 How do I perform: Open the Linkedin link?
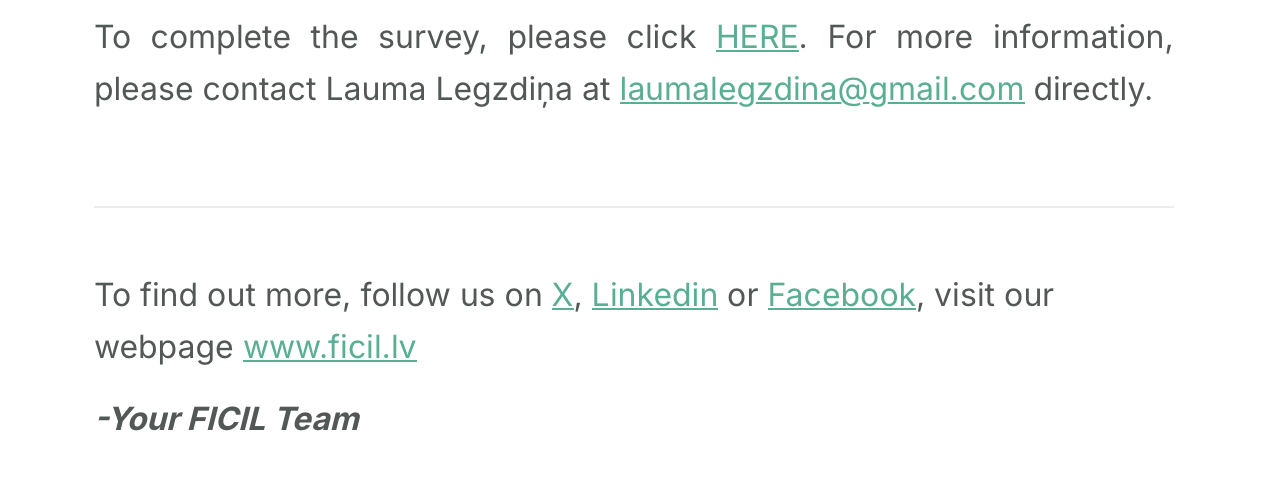click(654, 295)
